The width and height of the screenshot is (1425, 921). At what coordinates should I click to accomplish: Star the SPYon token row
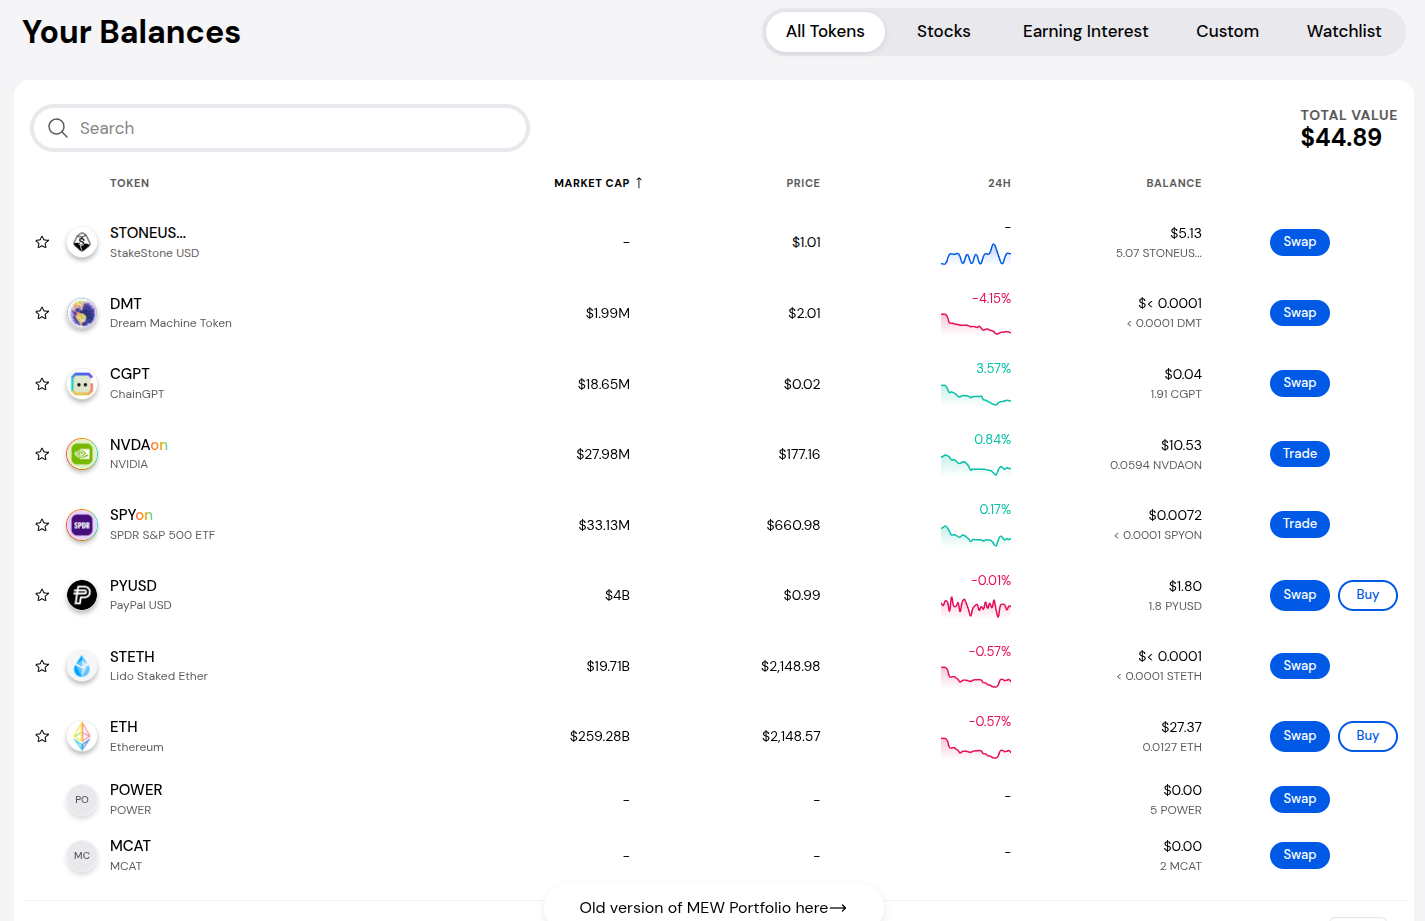(42, 525)
